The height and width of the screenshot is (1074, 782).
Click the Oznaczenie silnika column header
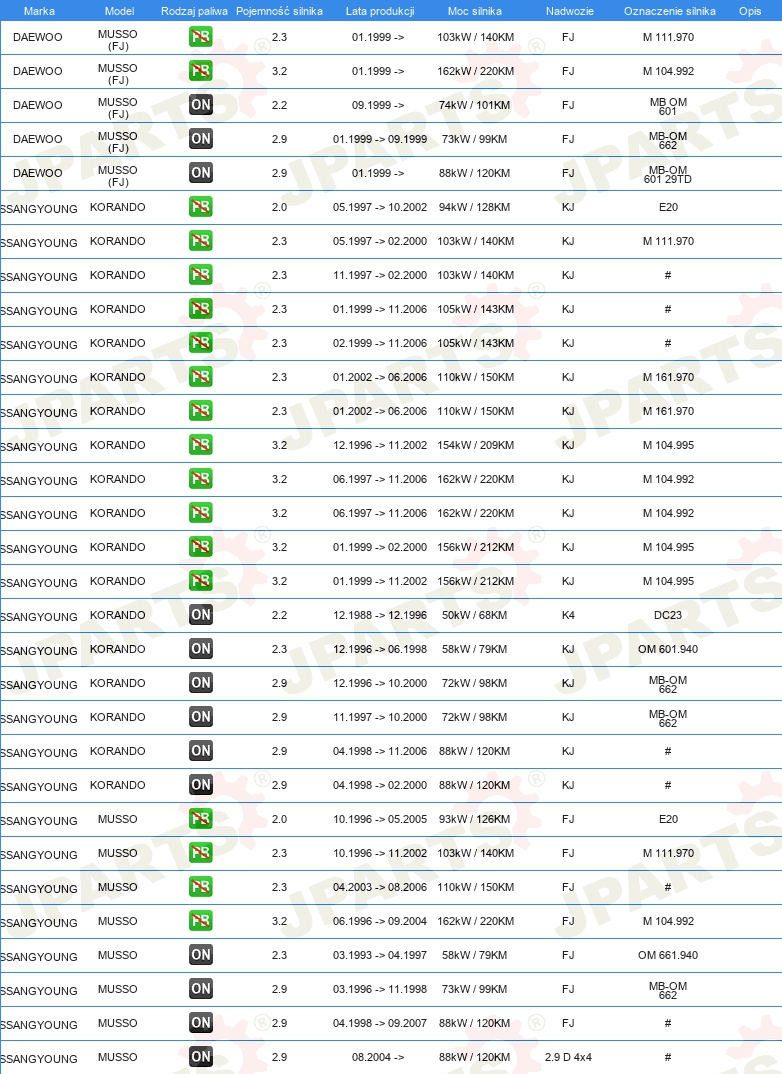click(x=670, y=11)
